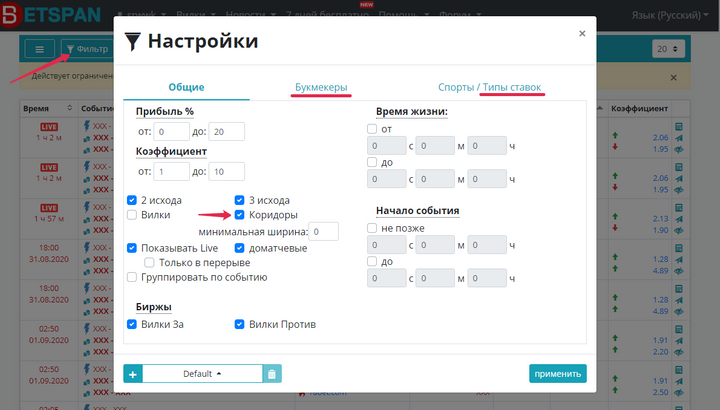
Task: Enable the Начало события 'до' checkbox
Action: pyautogui.click(x=372, y=261)
